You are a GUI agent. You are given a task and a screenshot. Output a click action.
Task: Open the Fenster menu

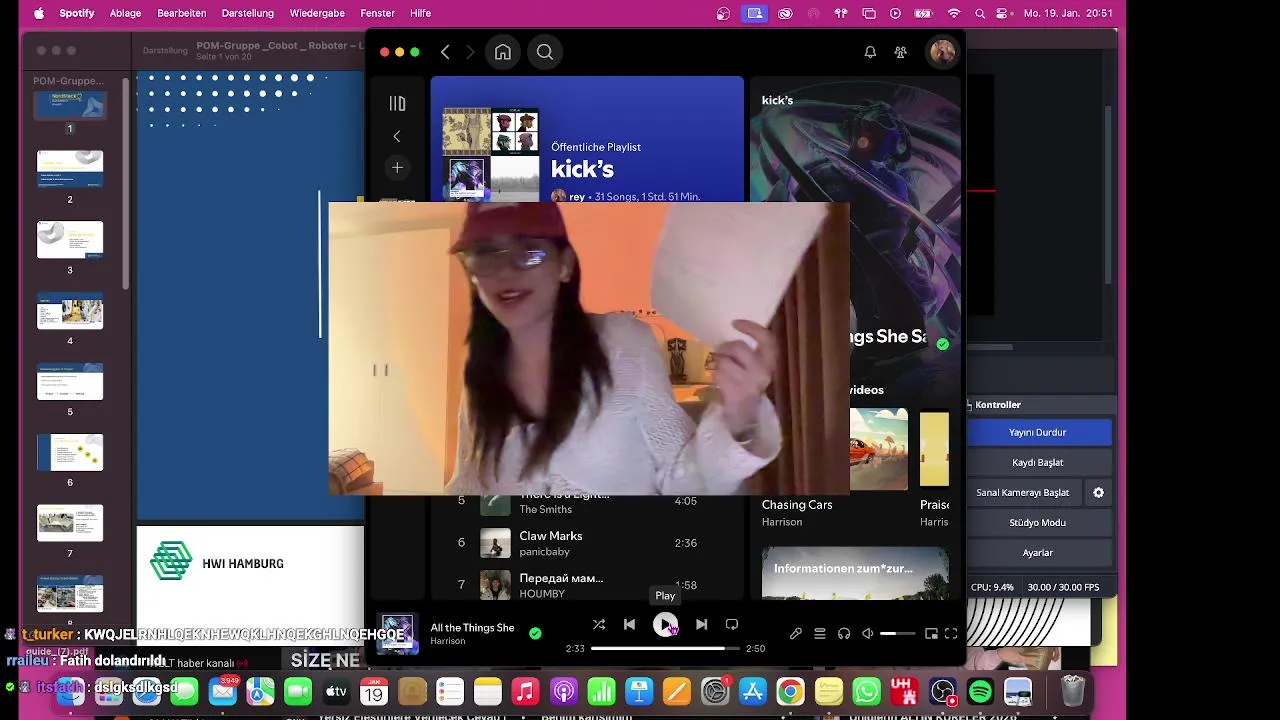point(377,13)
